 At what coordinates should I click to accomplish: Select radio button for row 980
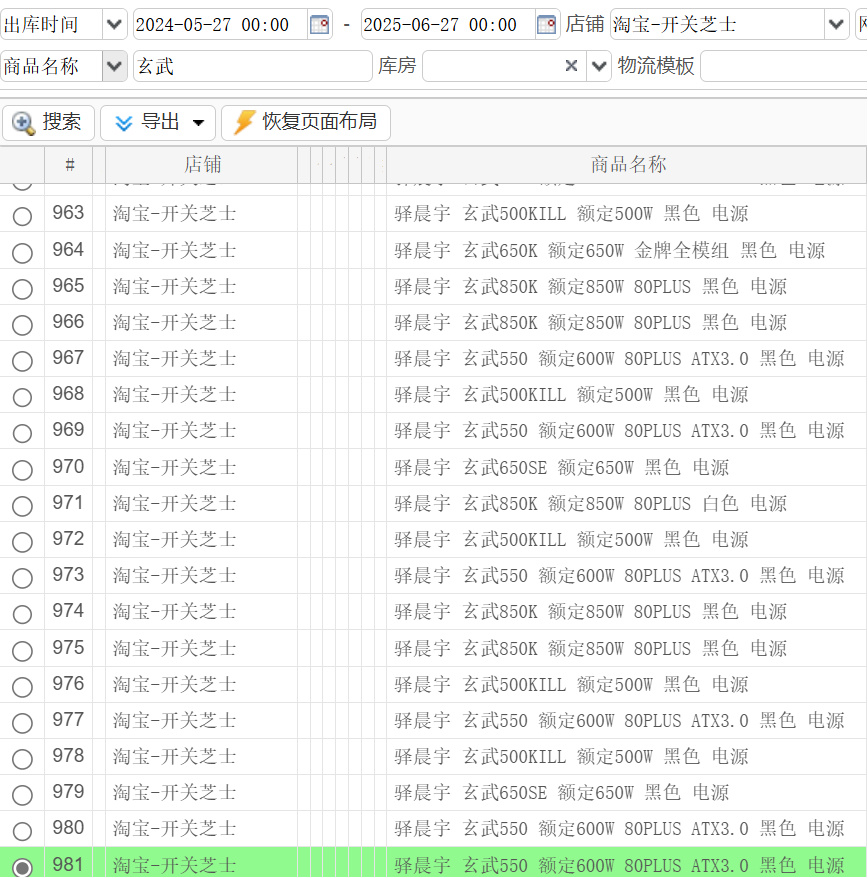(x=22, y=832)
